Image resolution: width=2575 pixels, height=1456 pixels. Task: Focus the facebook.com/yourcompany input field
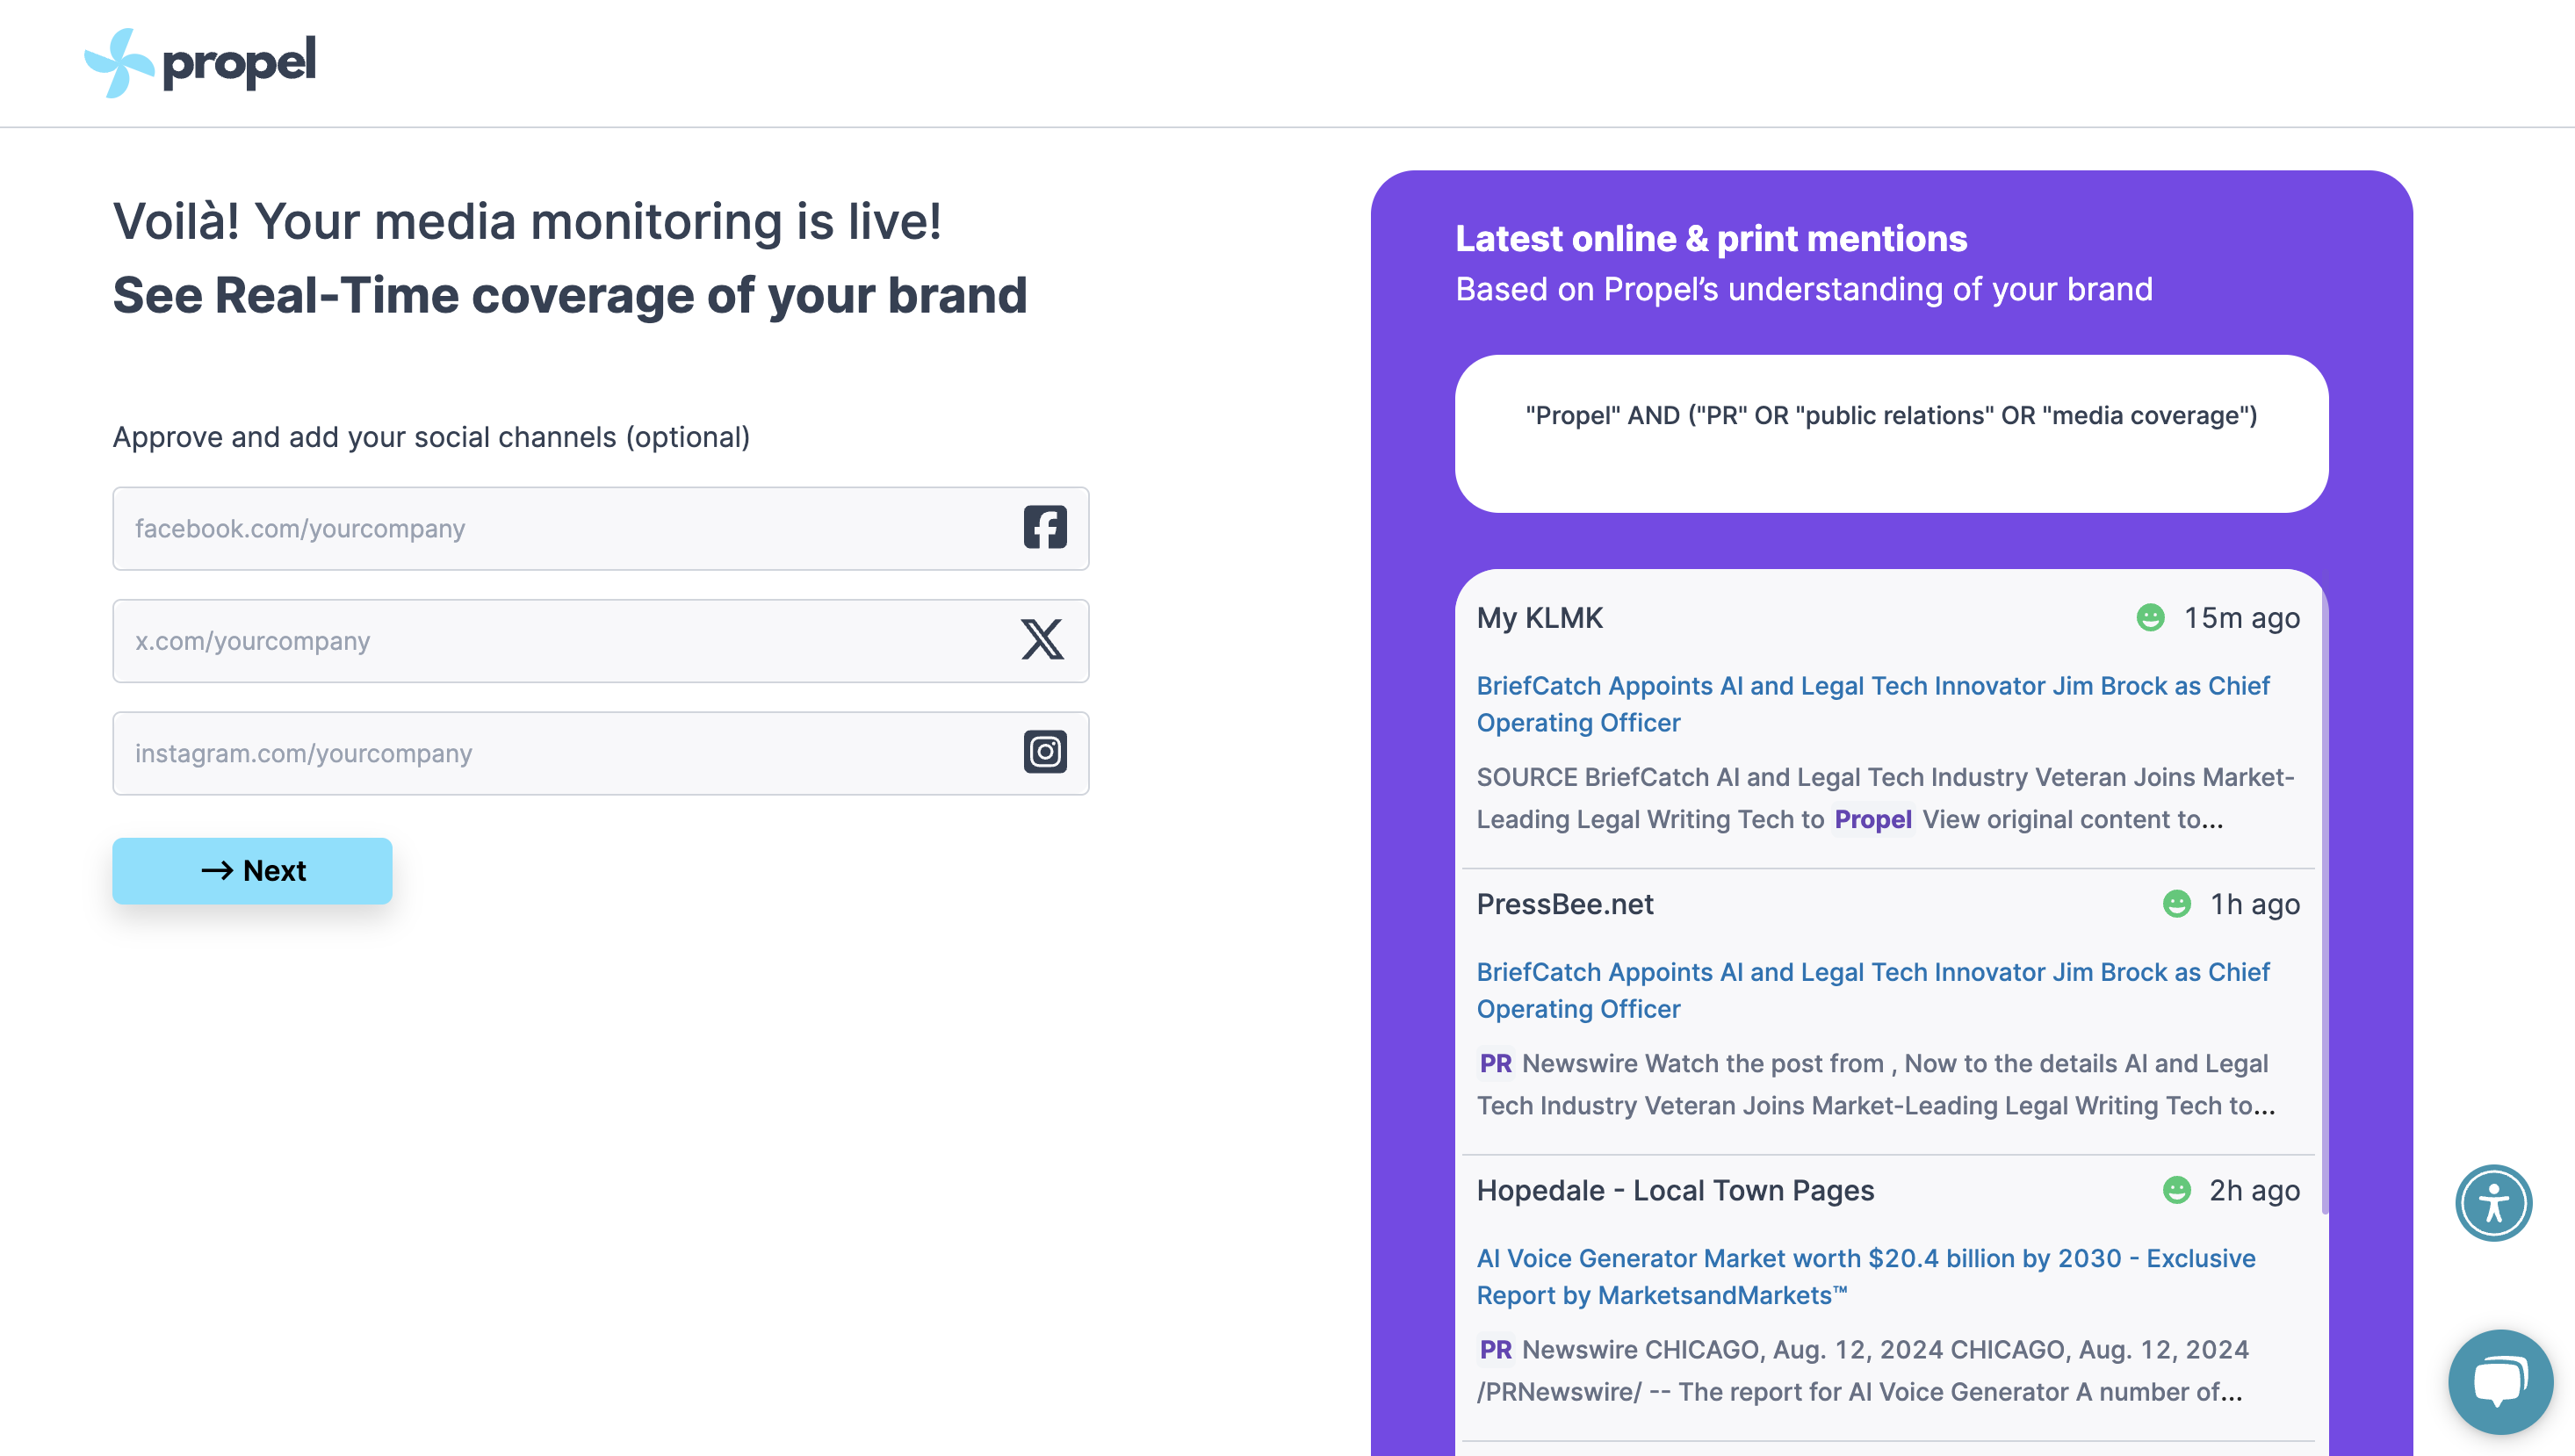[601, 529]
